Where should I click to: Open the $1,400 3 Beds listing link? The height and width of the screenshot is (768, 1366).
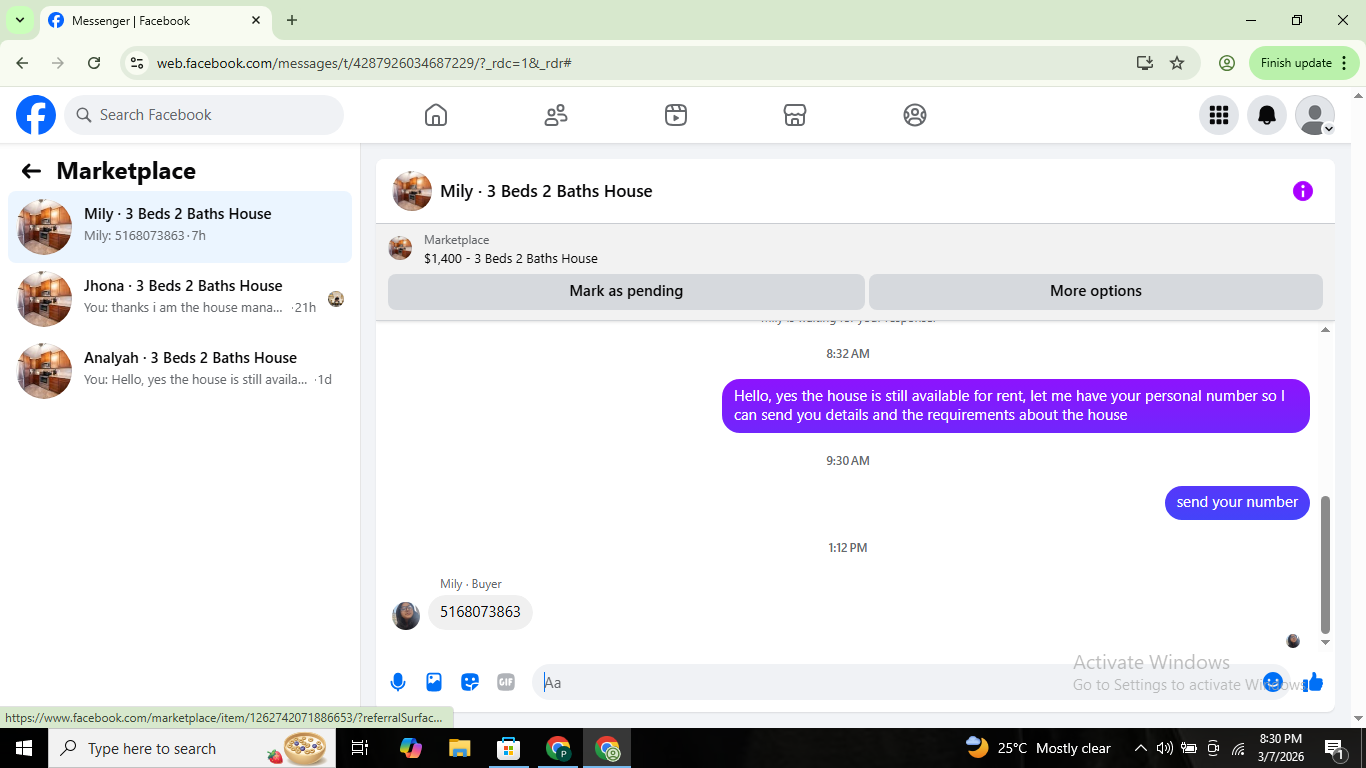point(511,258)
